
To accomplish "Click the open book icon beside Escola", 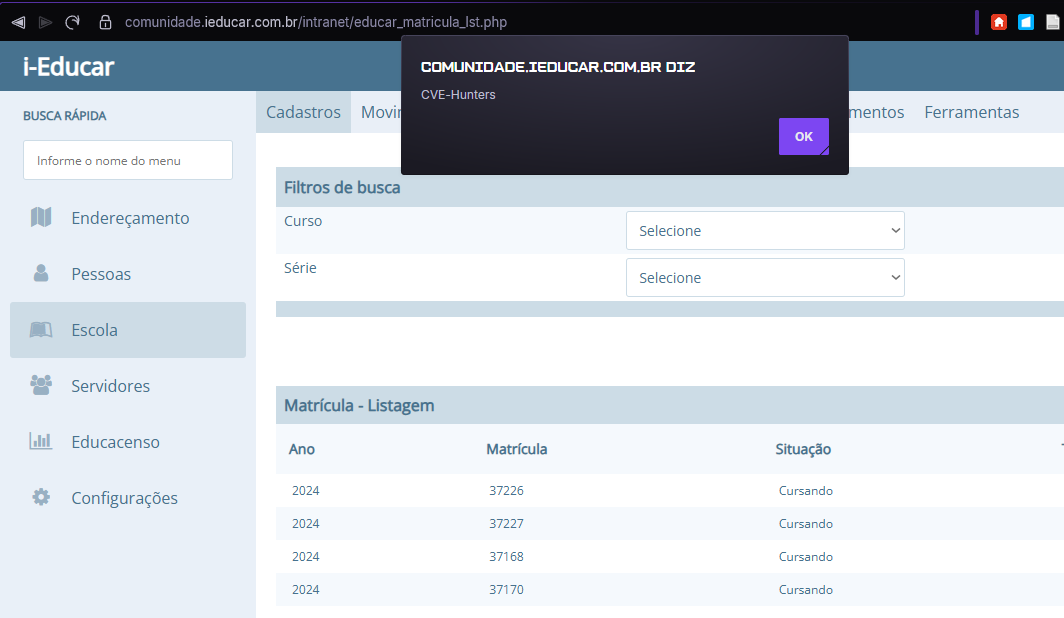I will coord(41,330).
